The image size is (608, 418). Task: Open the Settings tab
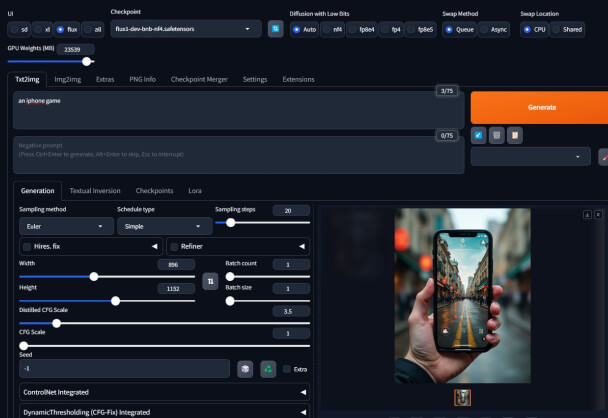click(255, 79)
